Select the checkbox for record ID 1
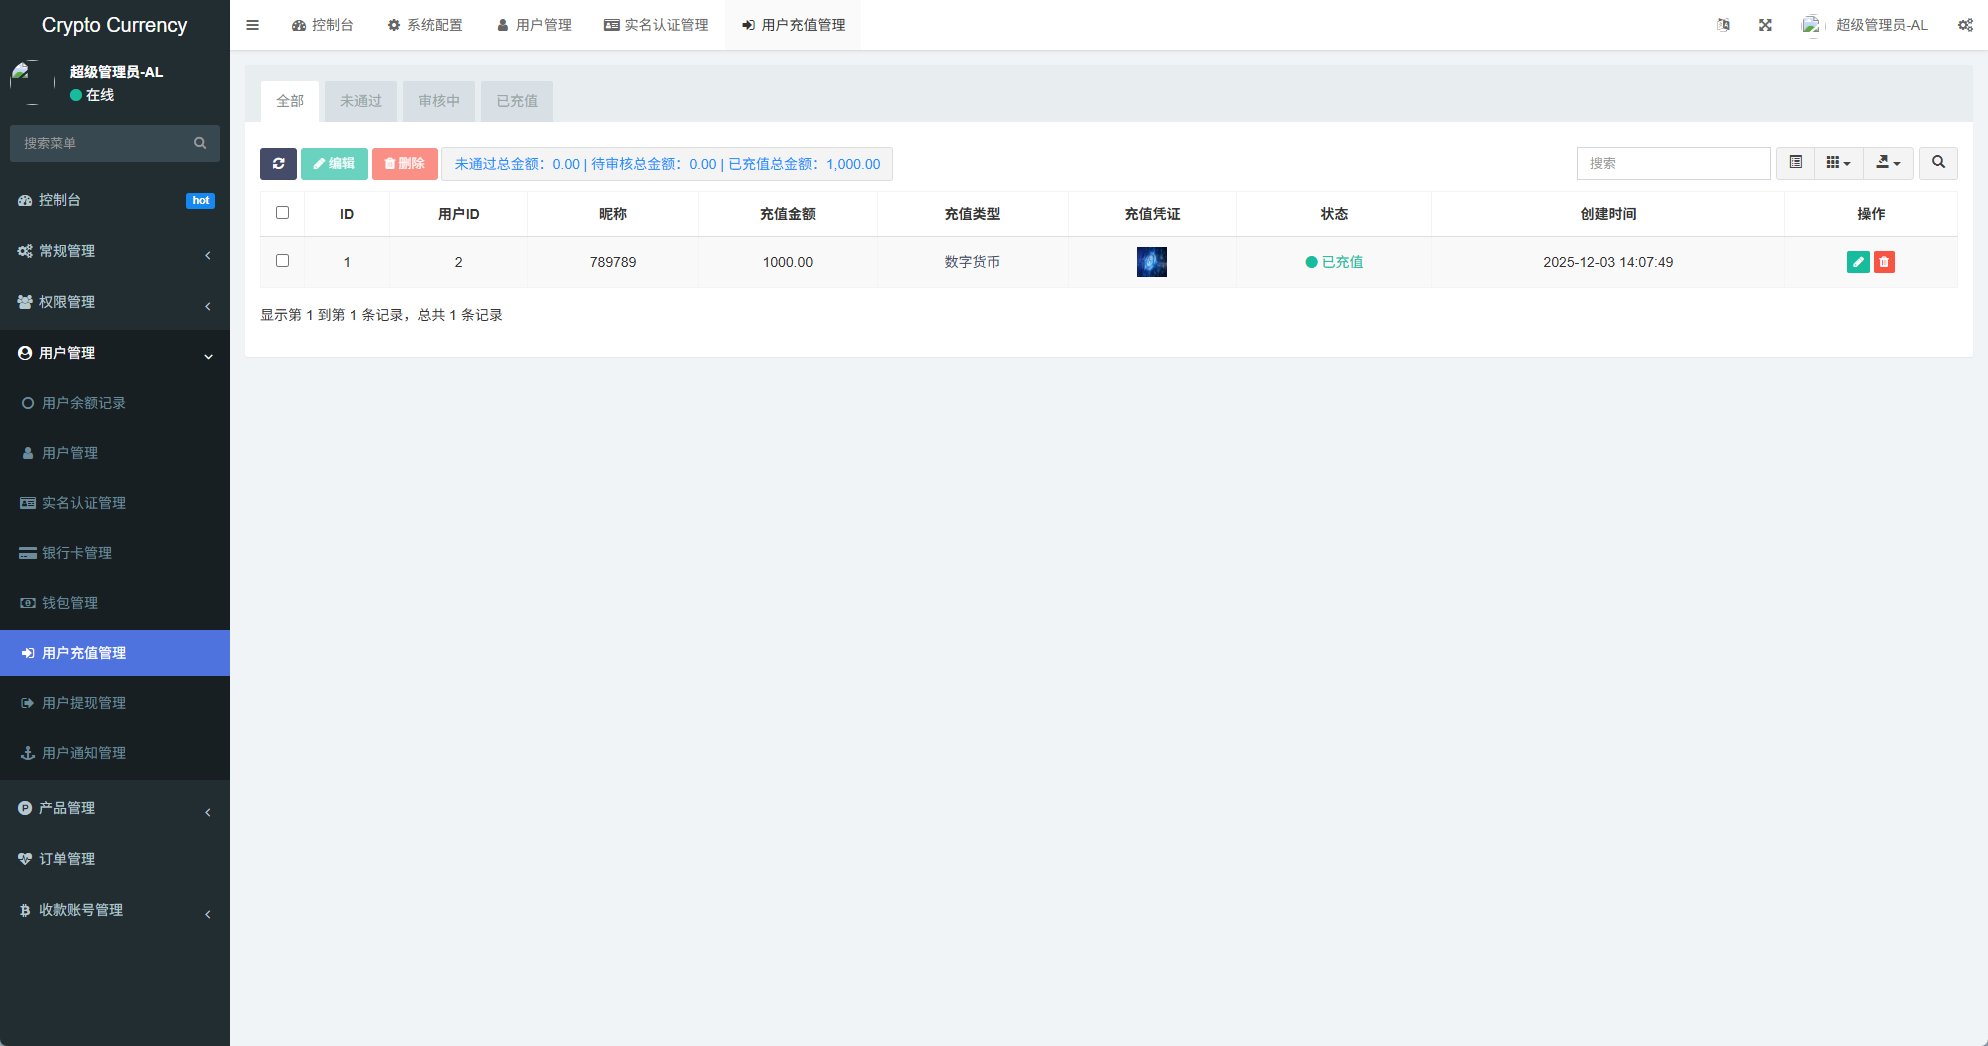1988x1046 pixels. [283, 261]
